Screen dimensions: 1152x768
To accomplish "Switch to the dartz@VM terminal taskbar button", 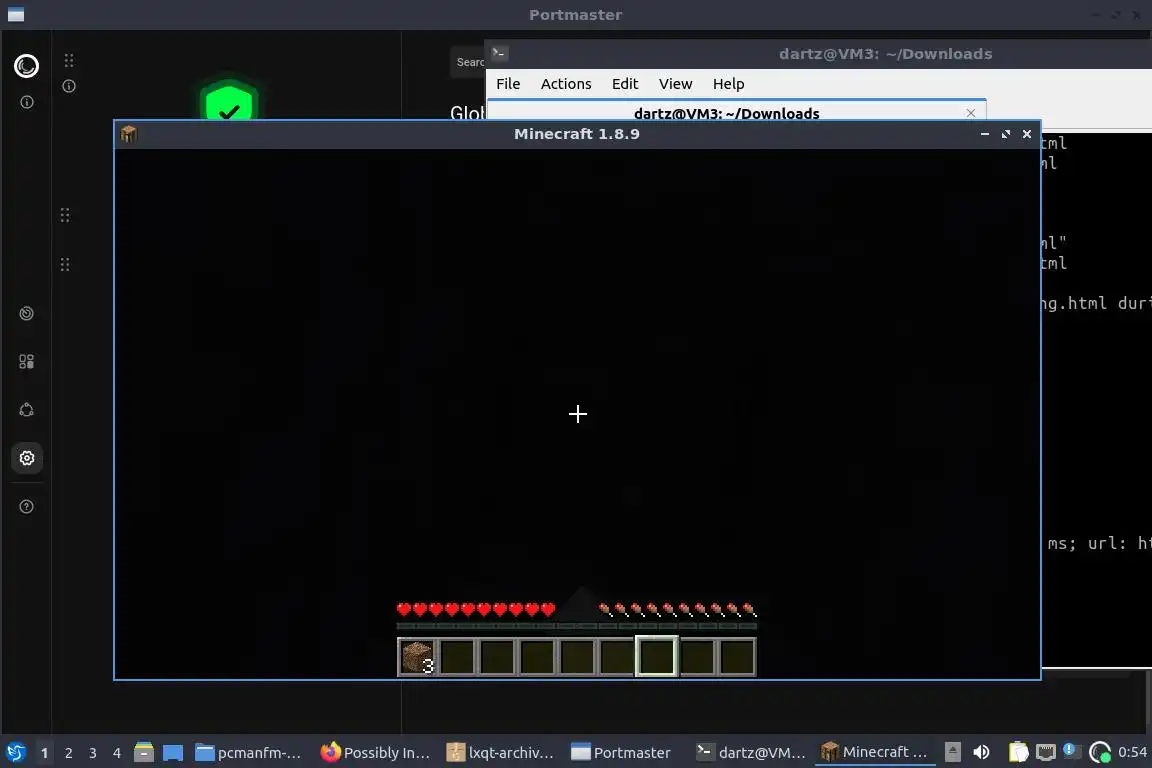I will click(751, 753).
